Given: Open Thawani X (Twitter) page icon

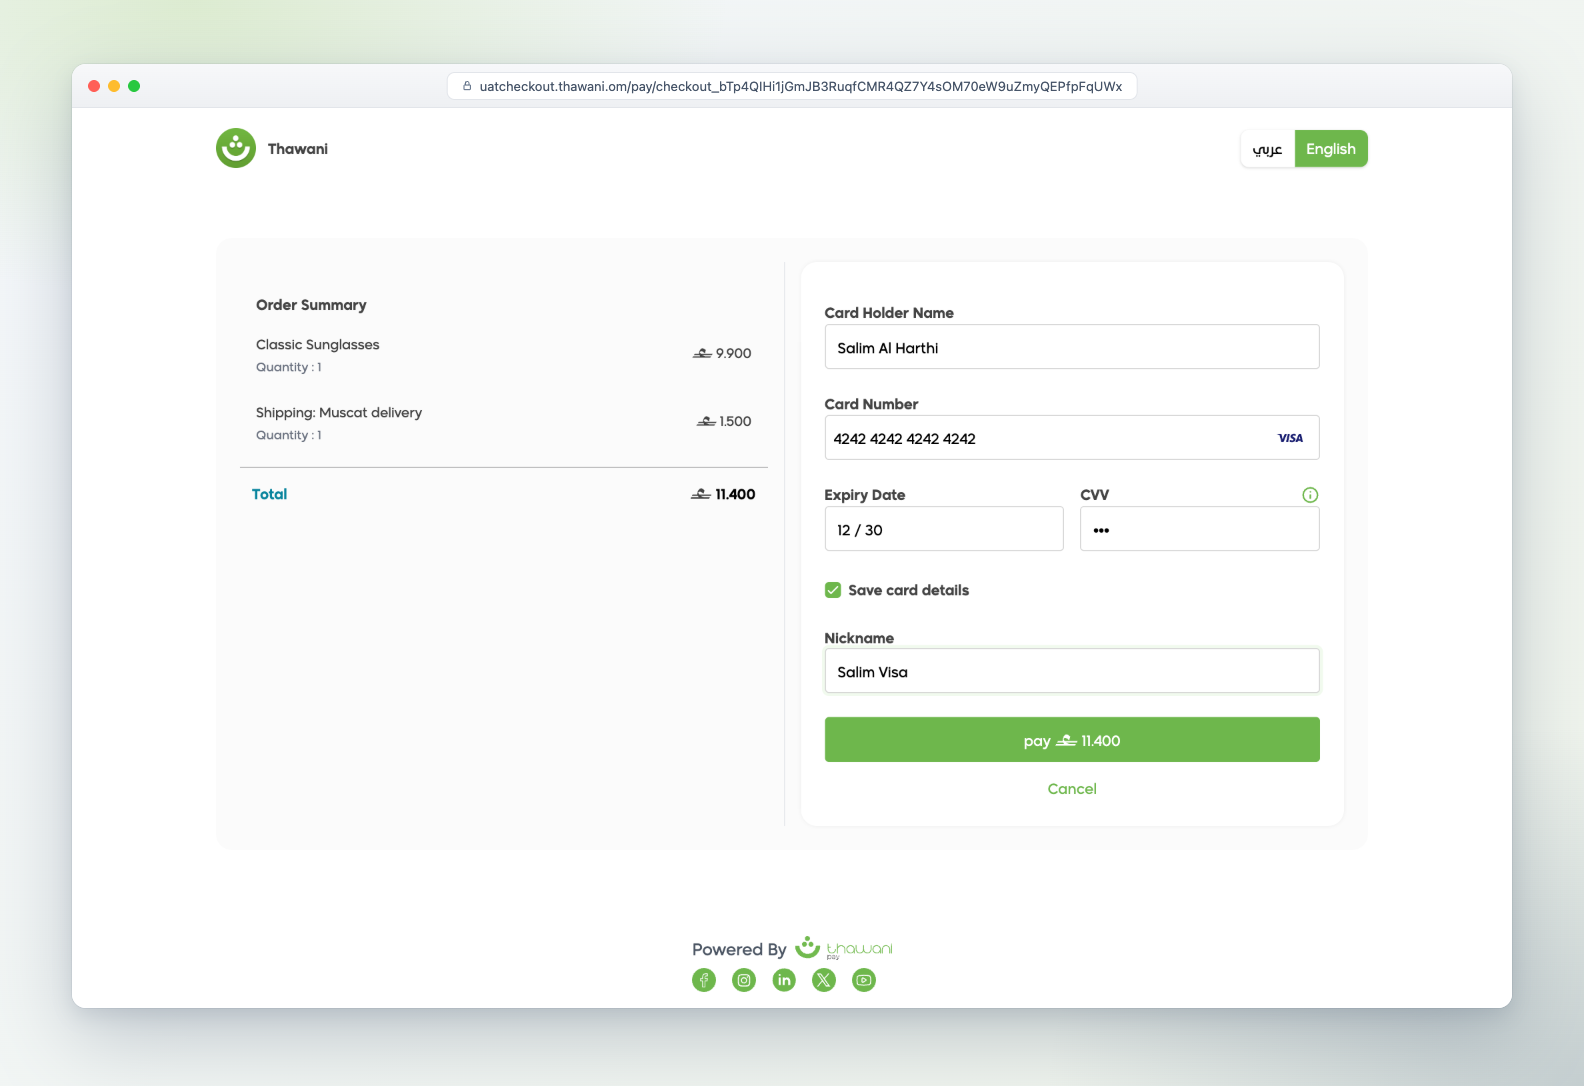Looking at the screenshot, I should pos(824,980).
